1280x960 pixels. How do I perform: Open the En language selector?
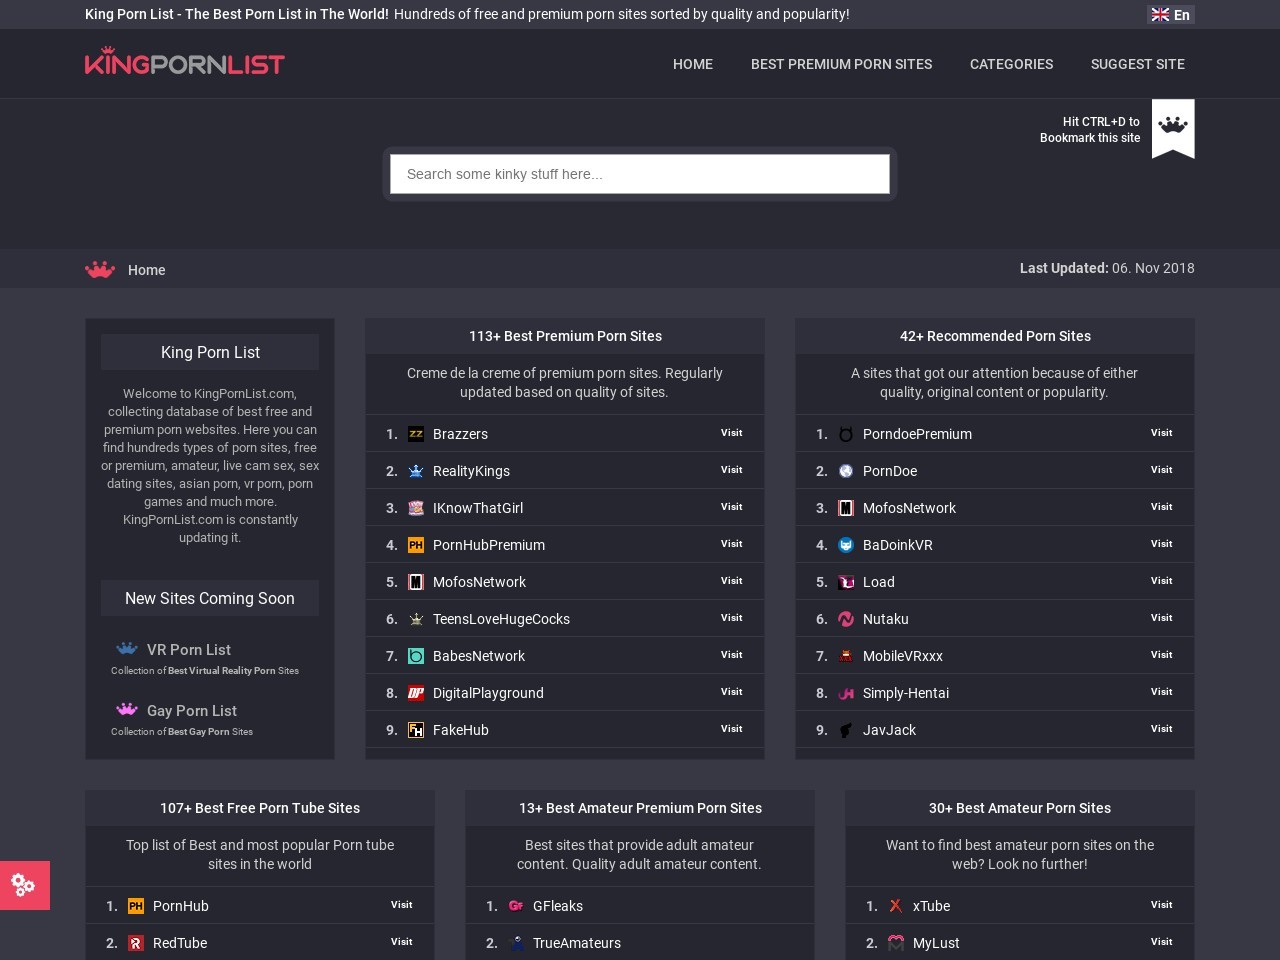click(1171, 15)
